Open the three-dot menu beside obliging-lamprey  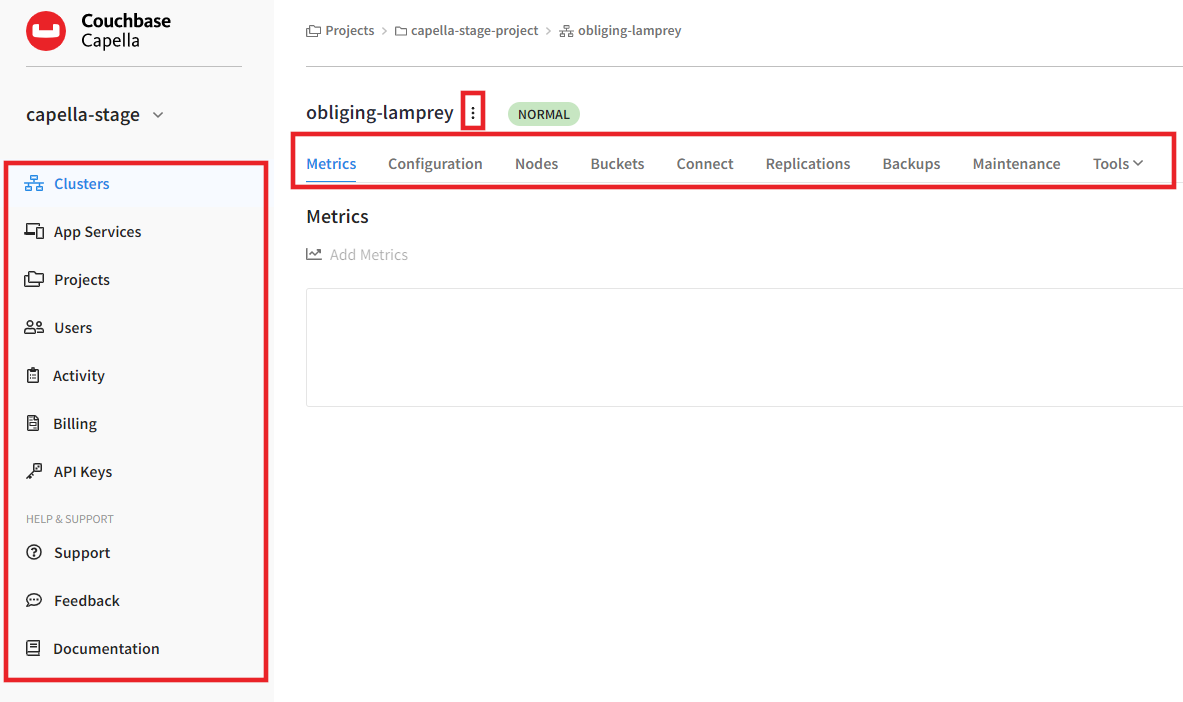point(473,113)
